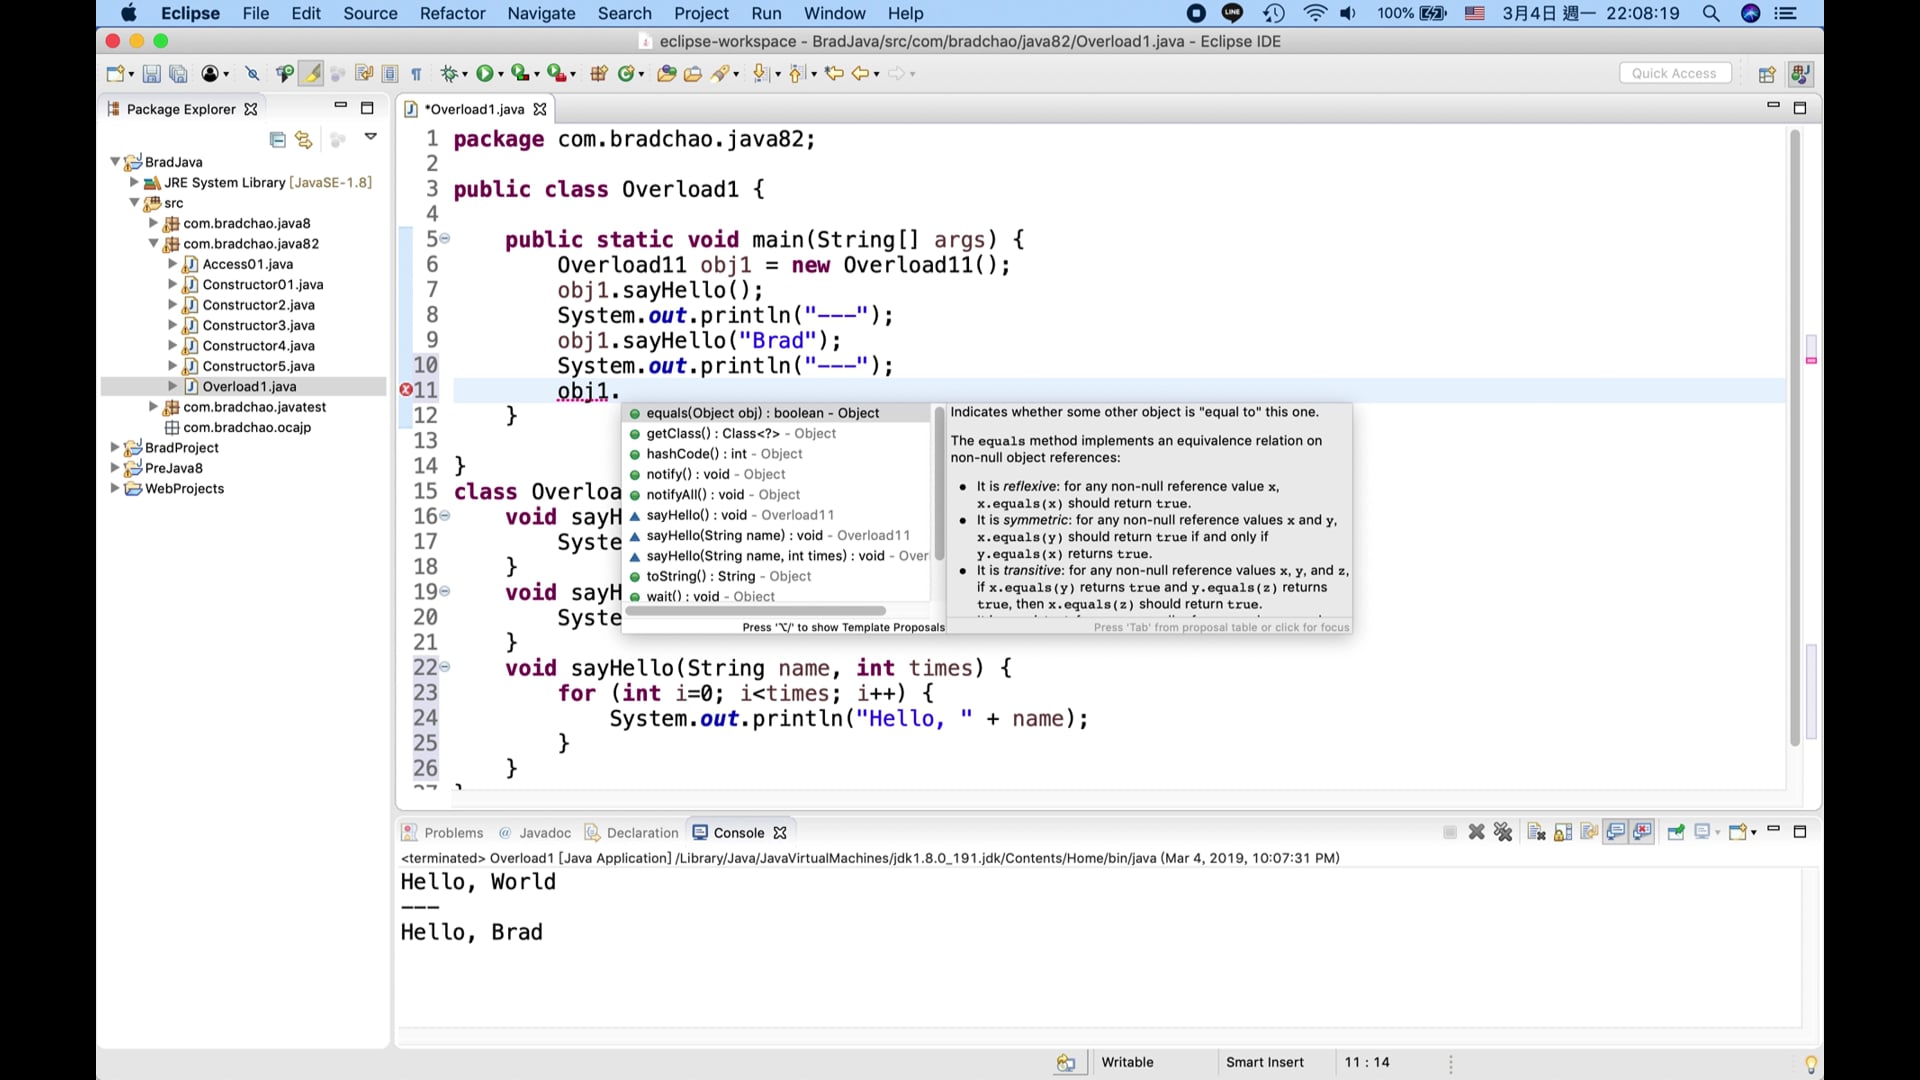Open Constructor3.java in Package Explorer
The height and width of the screenshot is (1080, 1920).
click(x=258, y=325)
